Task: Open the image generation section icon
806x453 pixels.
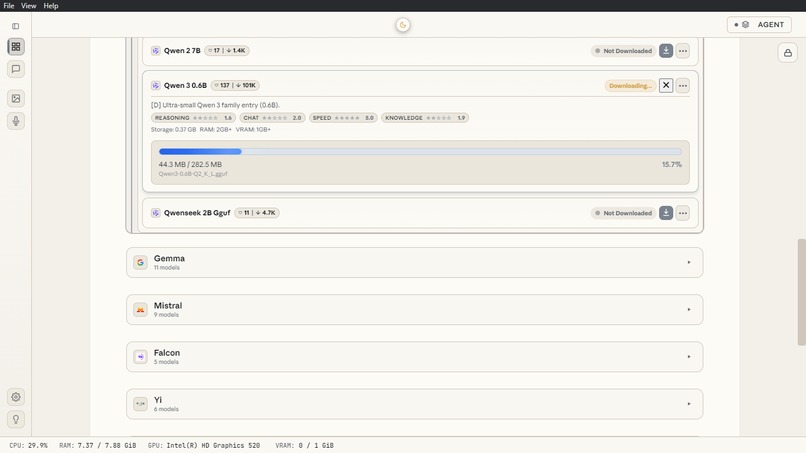Action: [16, 98]
